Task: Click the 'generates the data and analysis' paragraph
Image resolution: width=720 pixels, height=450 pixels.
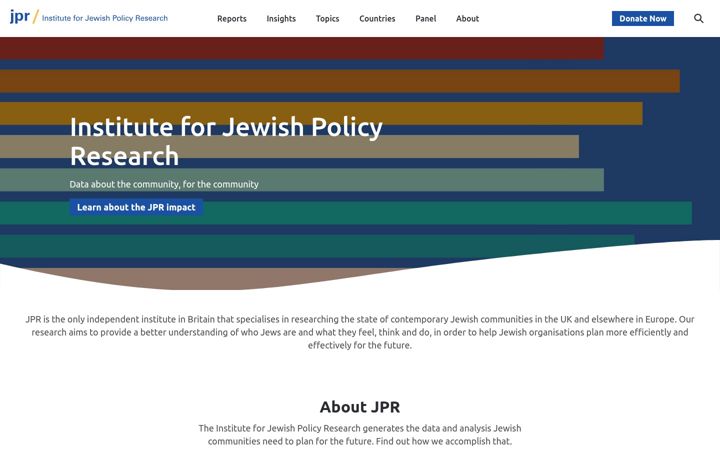Action: coord(360,434)
